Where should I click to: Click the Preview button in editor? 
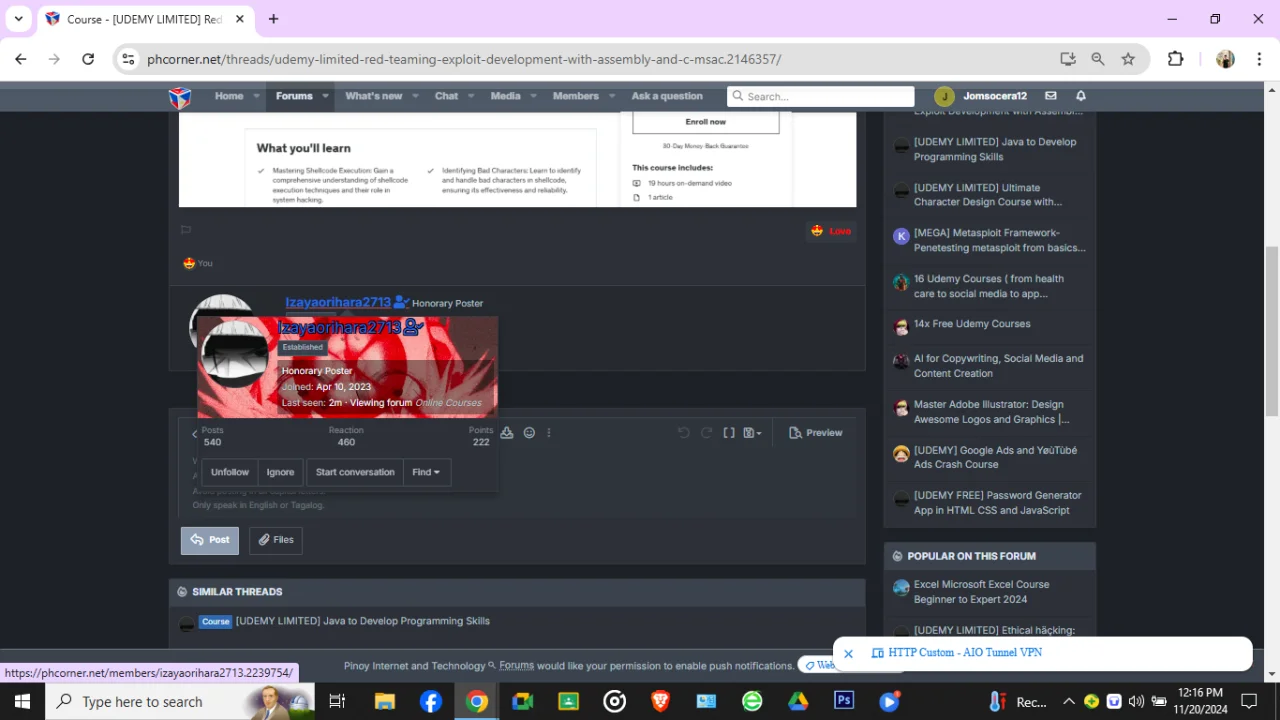click(x=816, y=433)
